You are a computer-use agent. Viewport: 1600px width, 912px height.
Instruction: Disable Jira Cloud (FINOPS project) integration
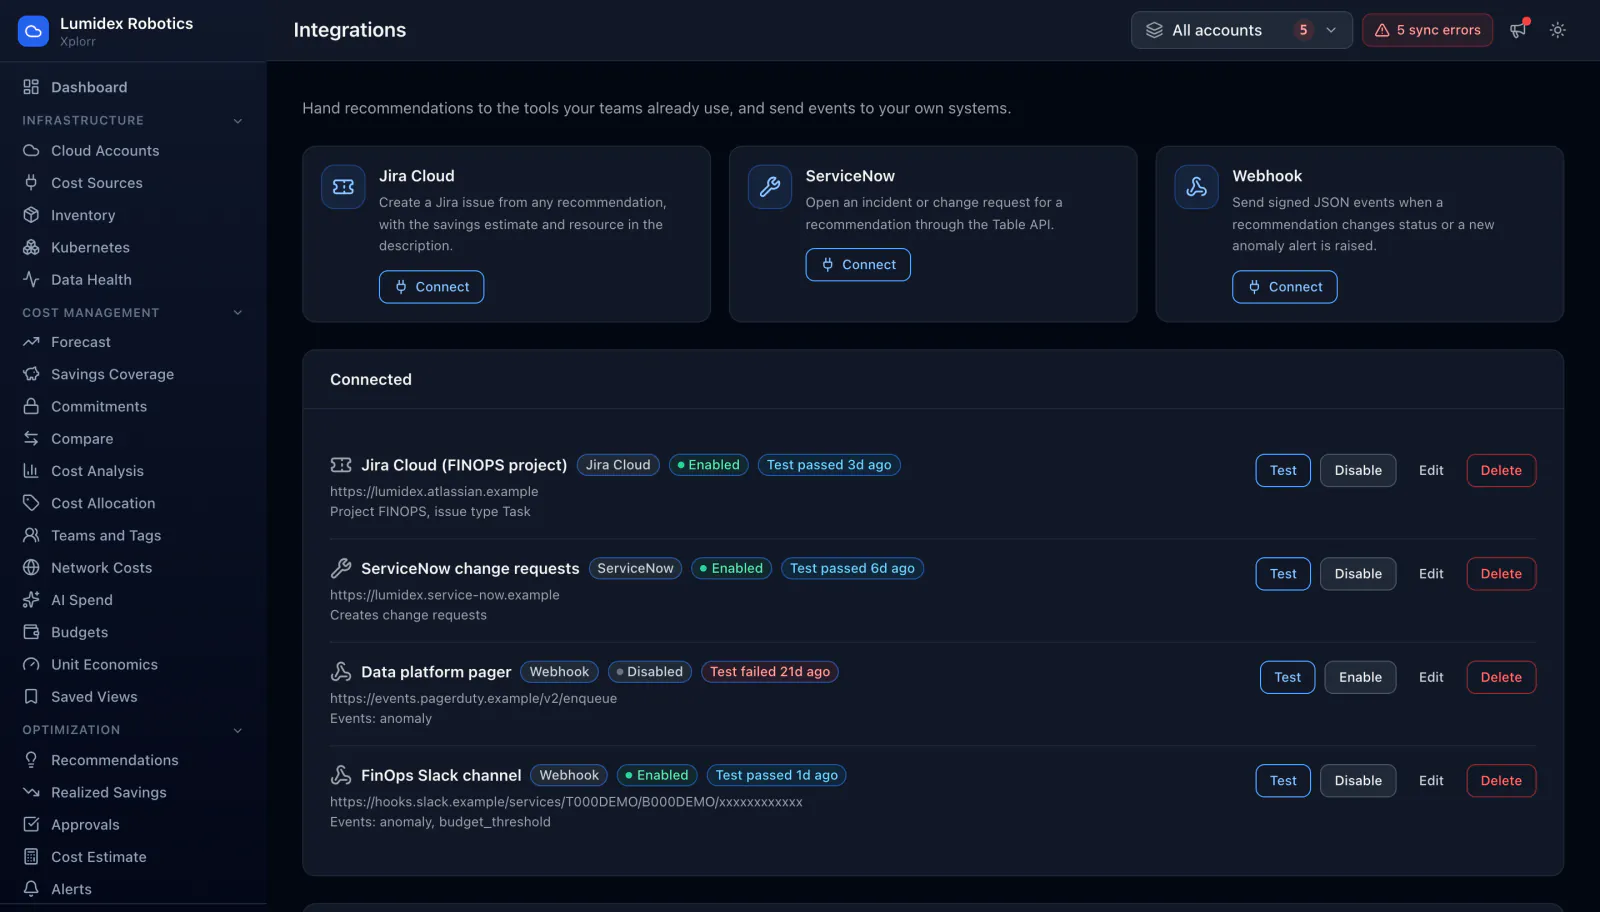coord(1358,471)
